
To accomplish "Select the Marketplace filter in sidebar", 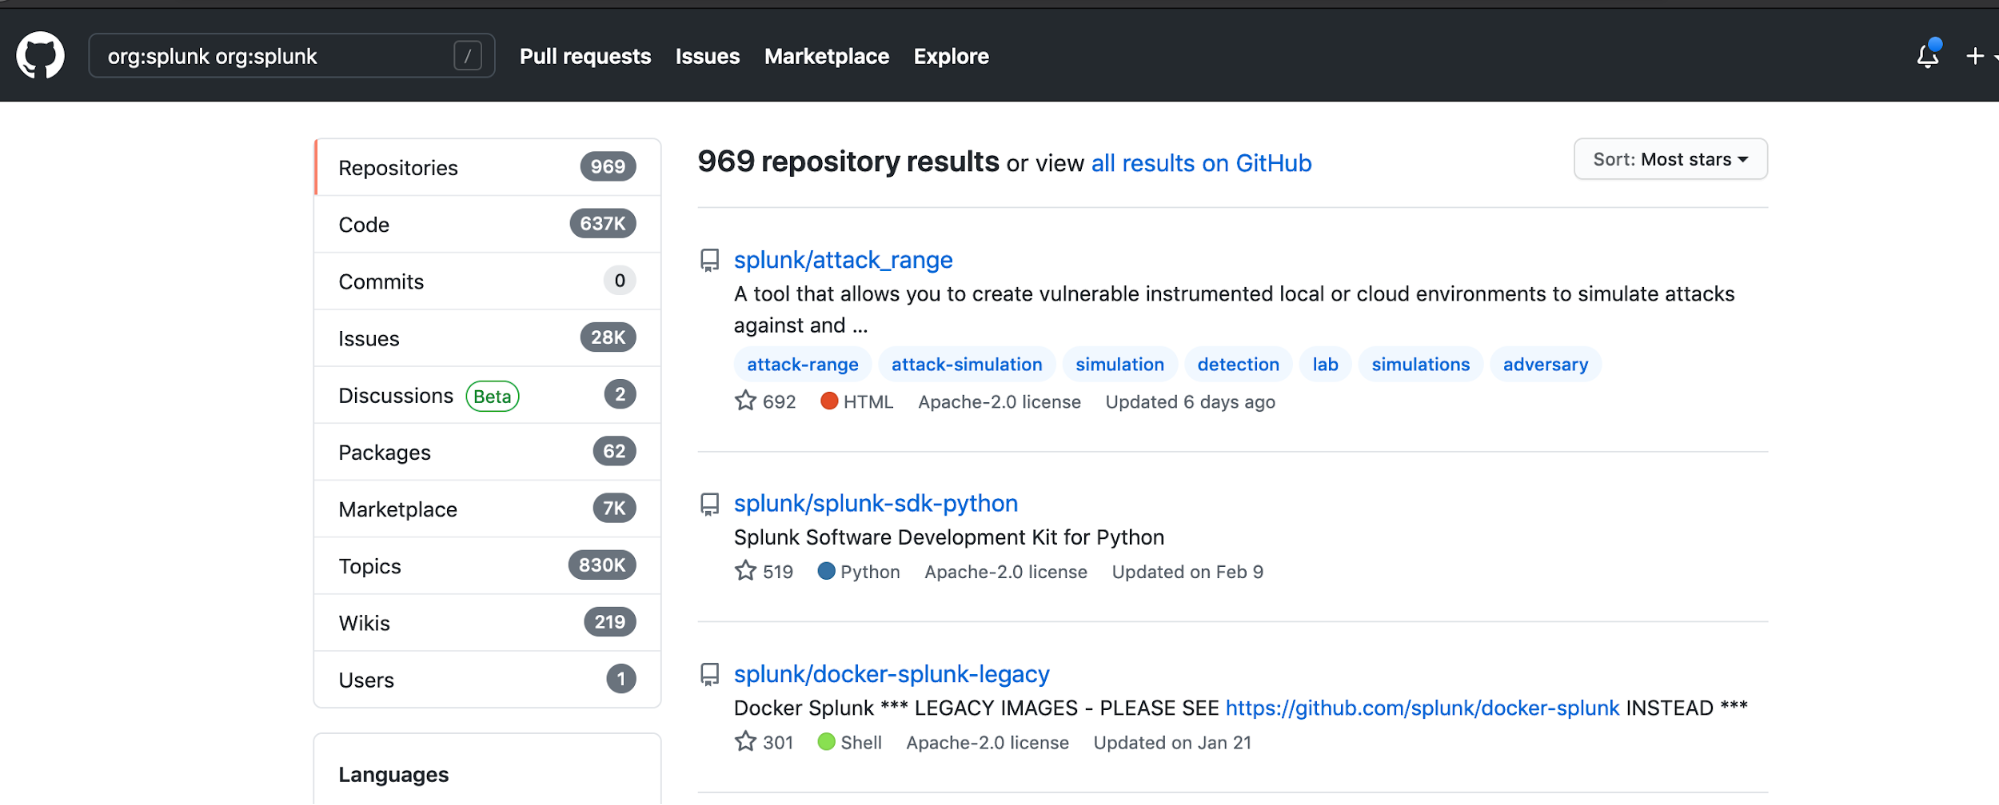I will pyautogui.click(x=487, y=509).
